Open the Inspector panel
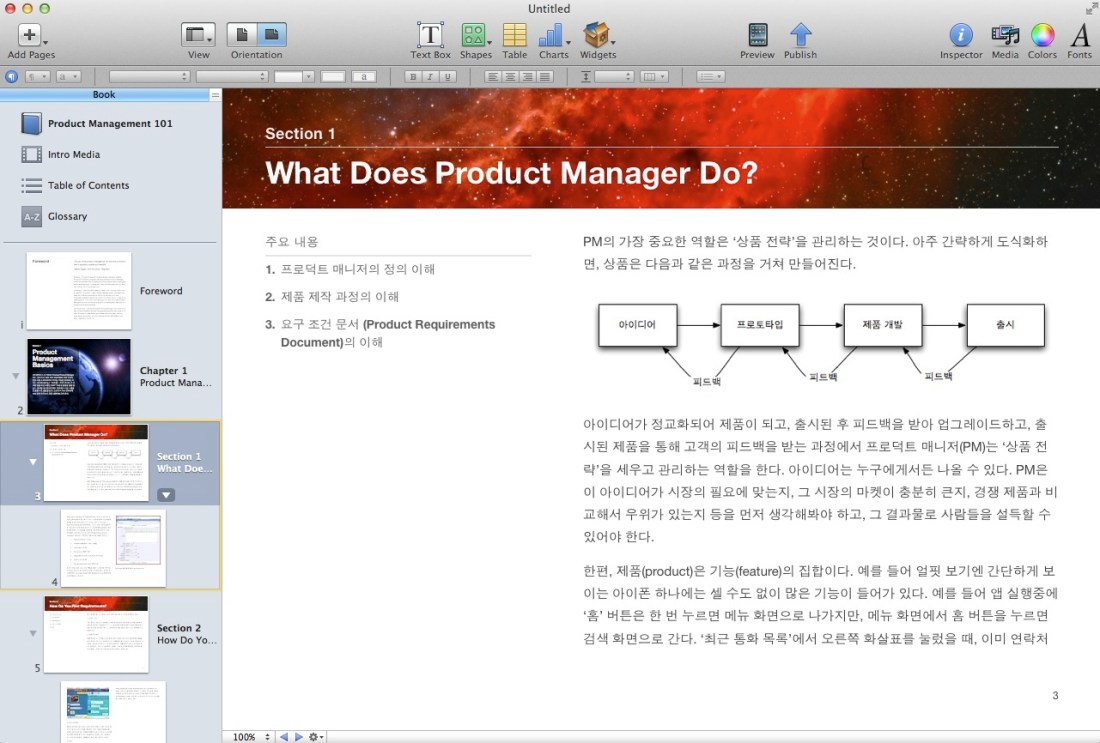Viewport: 1100px width, 743px height. [x=961, y=36]
